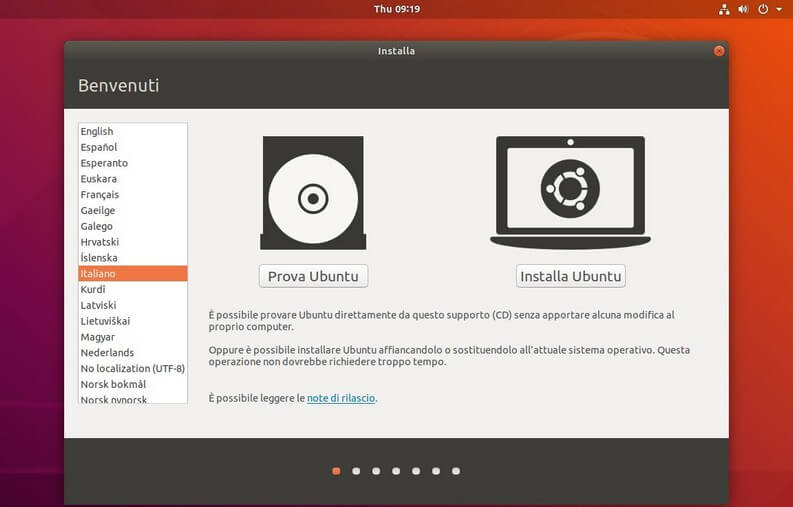This screenshot has width=793, height=507.
Task: Select English in the language list
Action: pyautogui.click(x=133, y=131)
